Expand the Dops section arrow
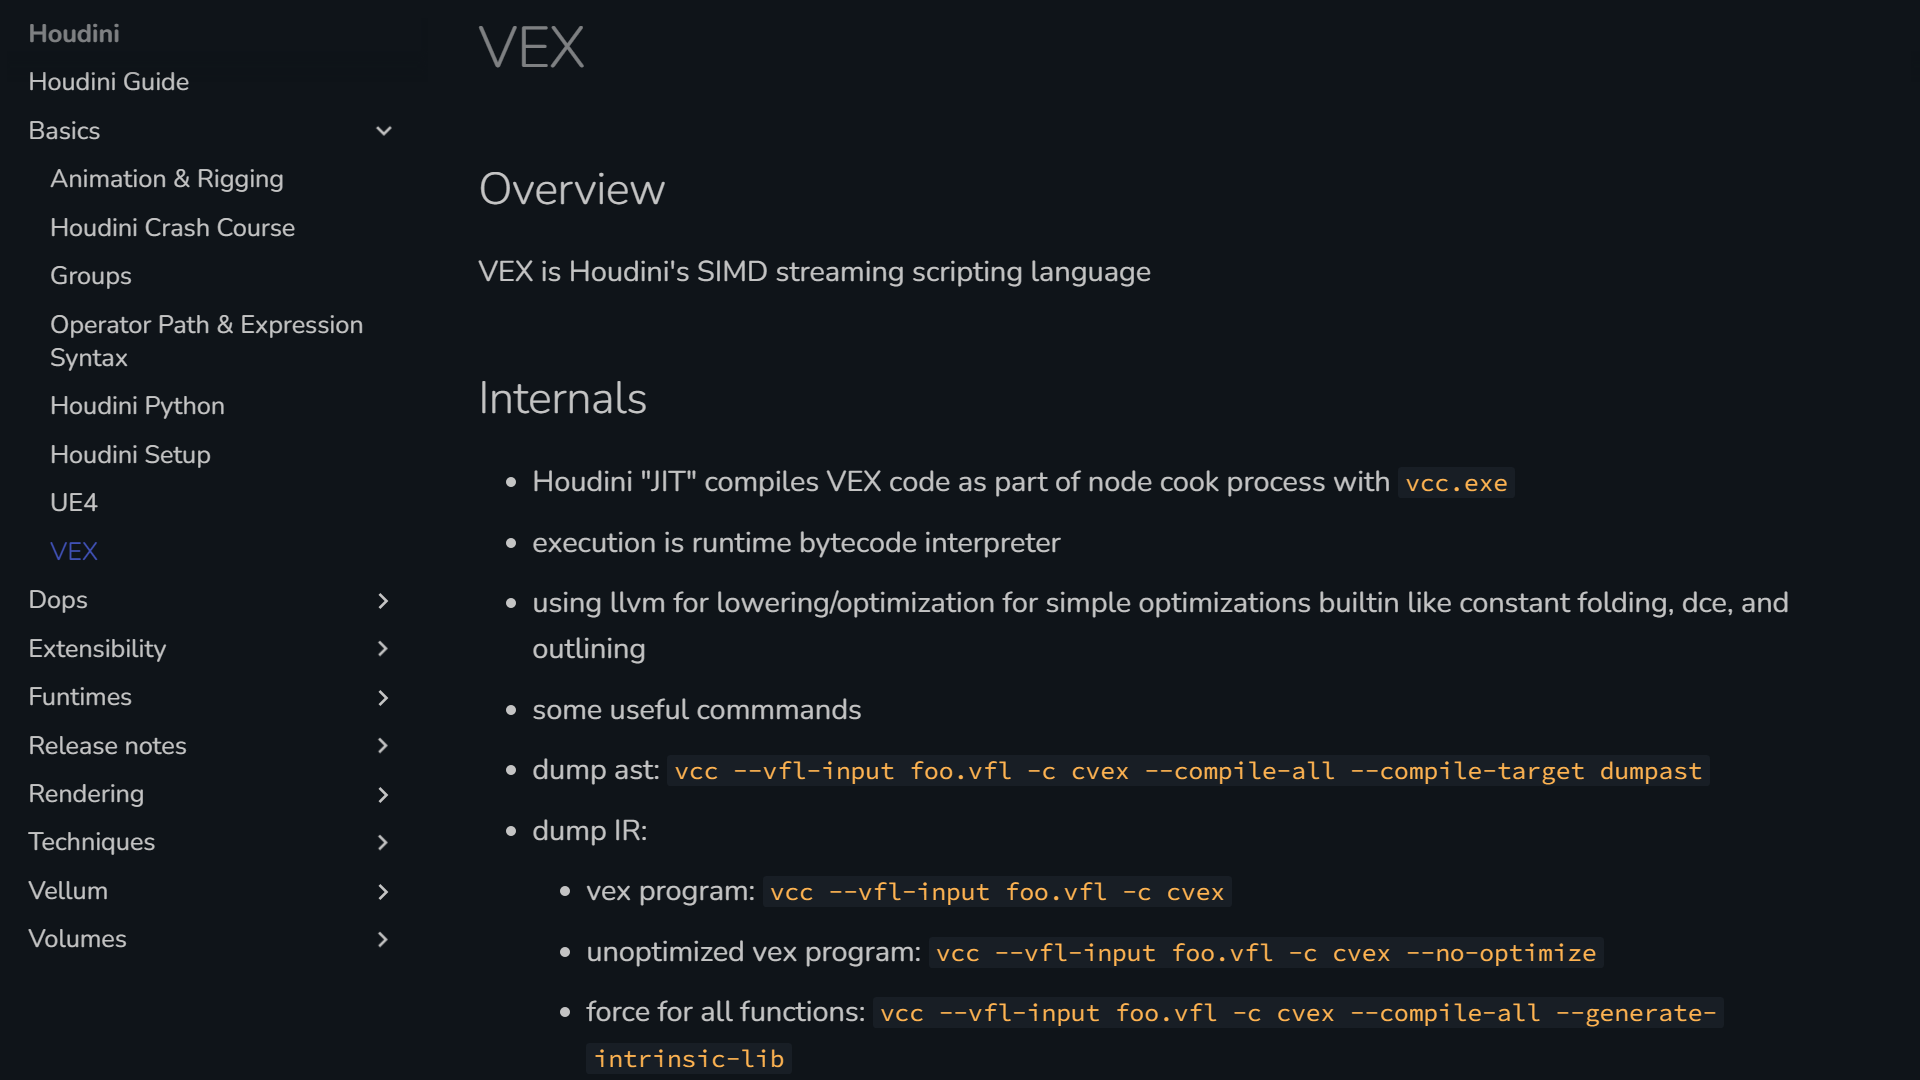Screen dimensions: 1920x1080 pos(383,600)
